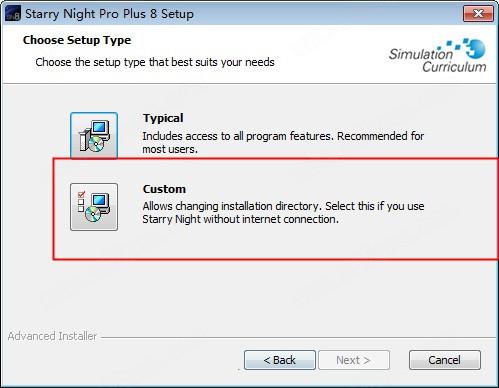Click the 'Choose Setup Type' header text
This screenshot has width=499, height=388.
pyautogui.click(x=77, y=40)
